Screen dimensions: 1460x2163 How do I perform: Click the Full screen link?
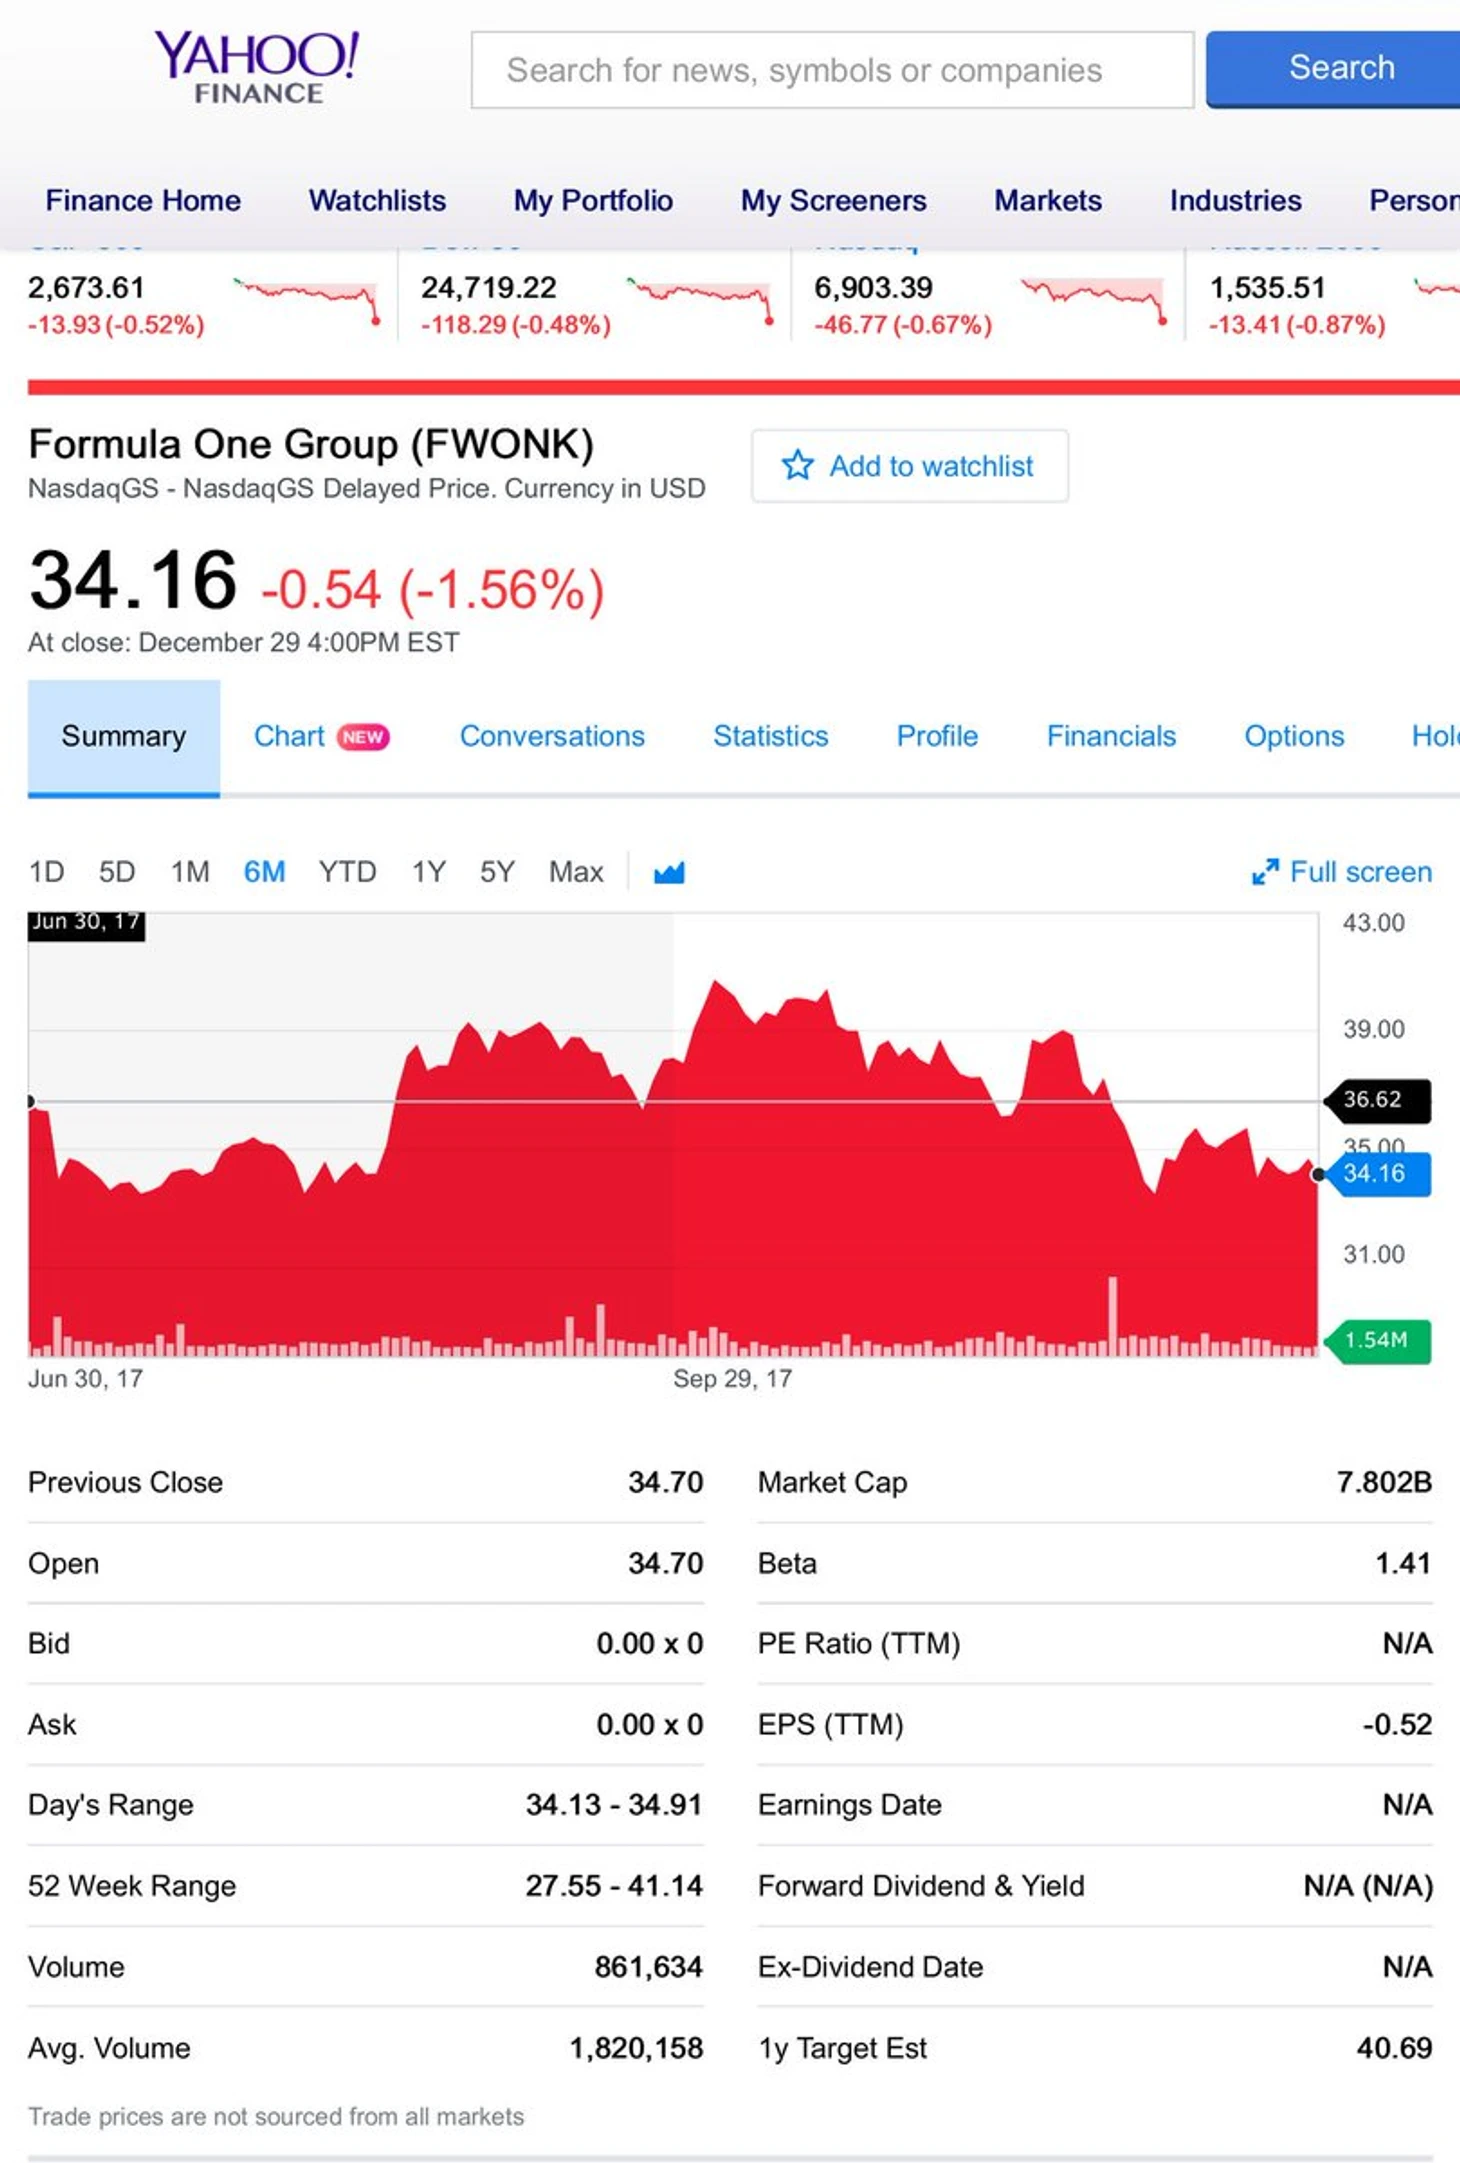coord(1360,872)
